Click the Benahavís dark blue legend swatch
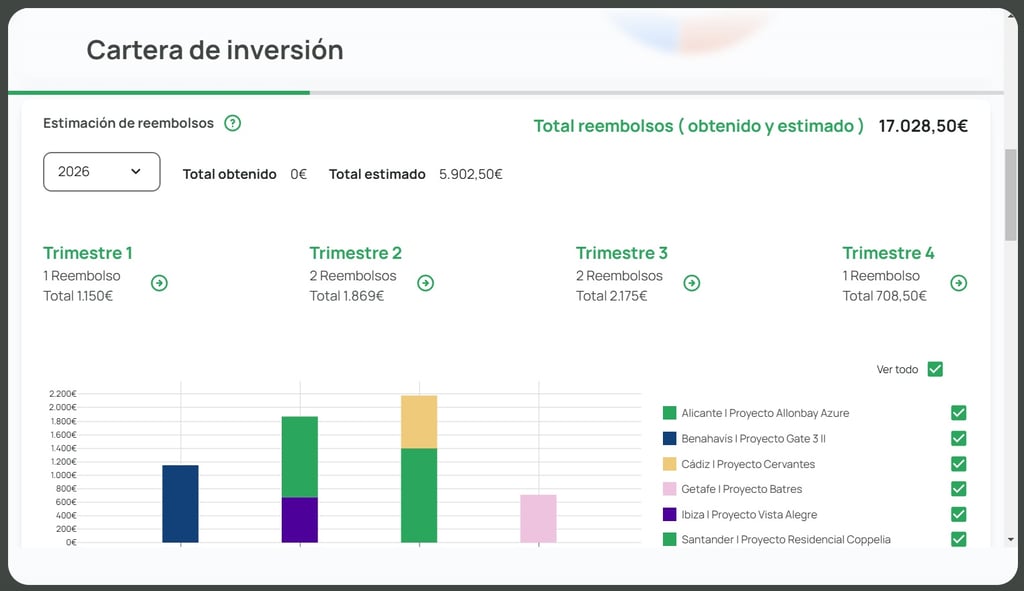Screen dimensions: 1024x591 (x=669, y=438)
